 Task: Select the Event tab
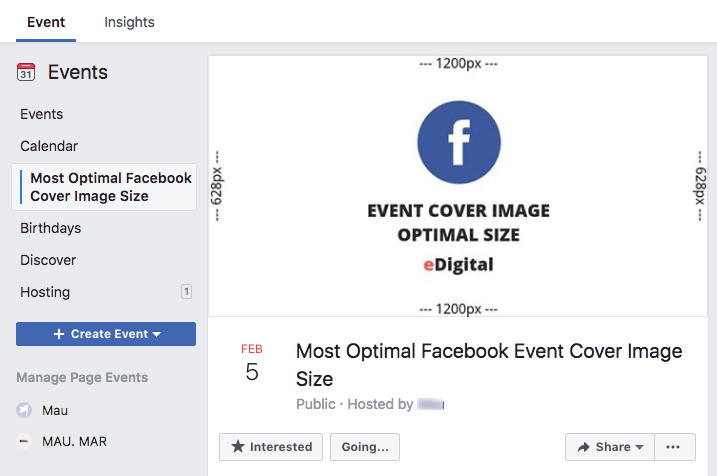[46, 22]
